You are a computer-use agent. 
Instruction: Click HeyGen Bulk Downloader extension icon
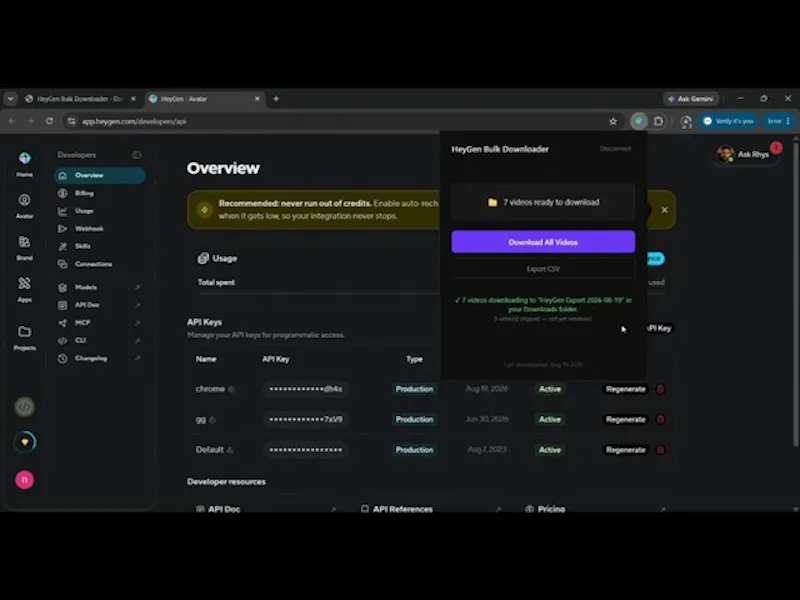coord(639,121)
